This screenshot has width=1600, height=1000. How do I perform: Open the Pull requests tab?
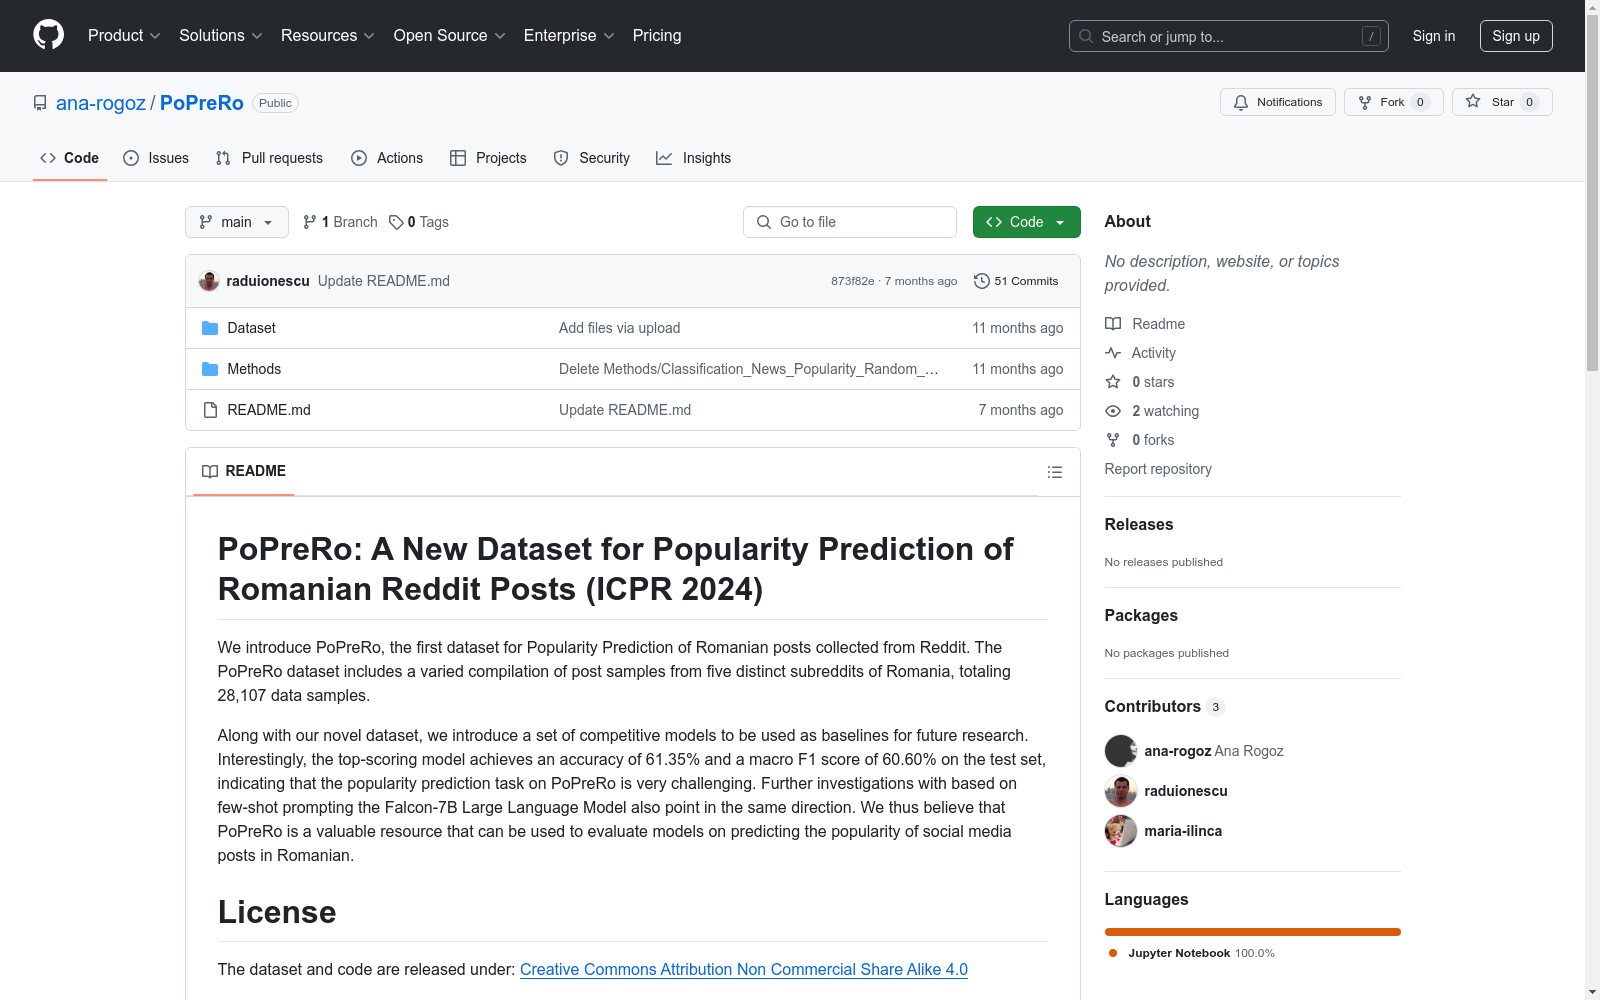coord(269,158)
